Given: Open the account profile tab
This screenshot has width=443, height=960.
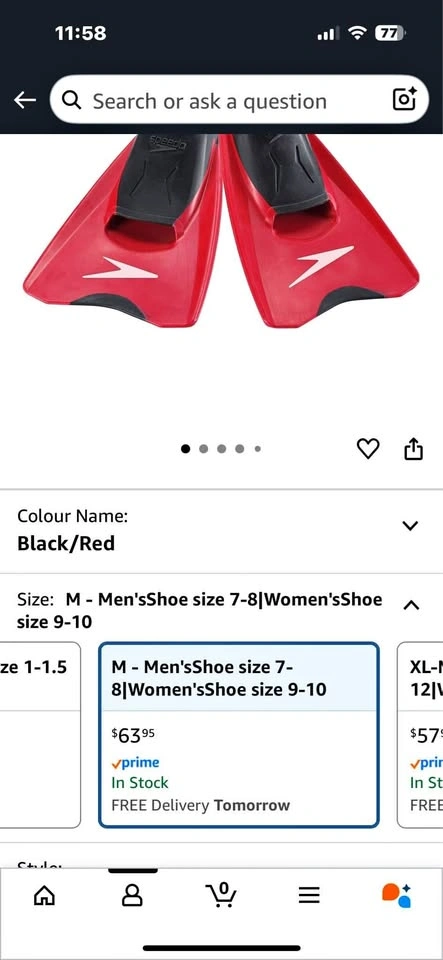Looking at the screenshot, I should 132,896.
